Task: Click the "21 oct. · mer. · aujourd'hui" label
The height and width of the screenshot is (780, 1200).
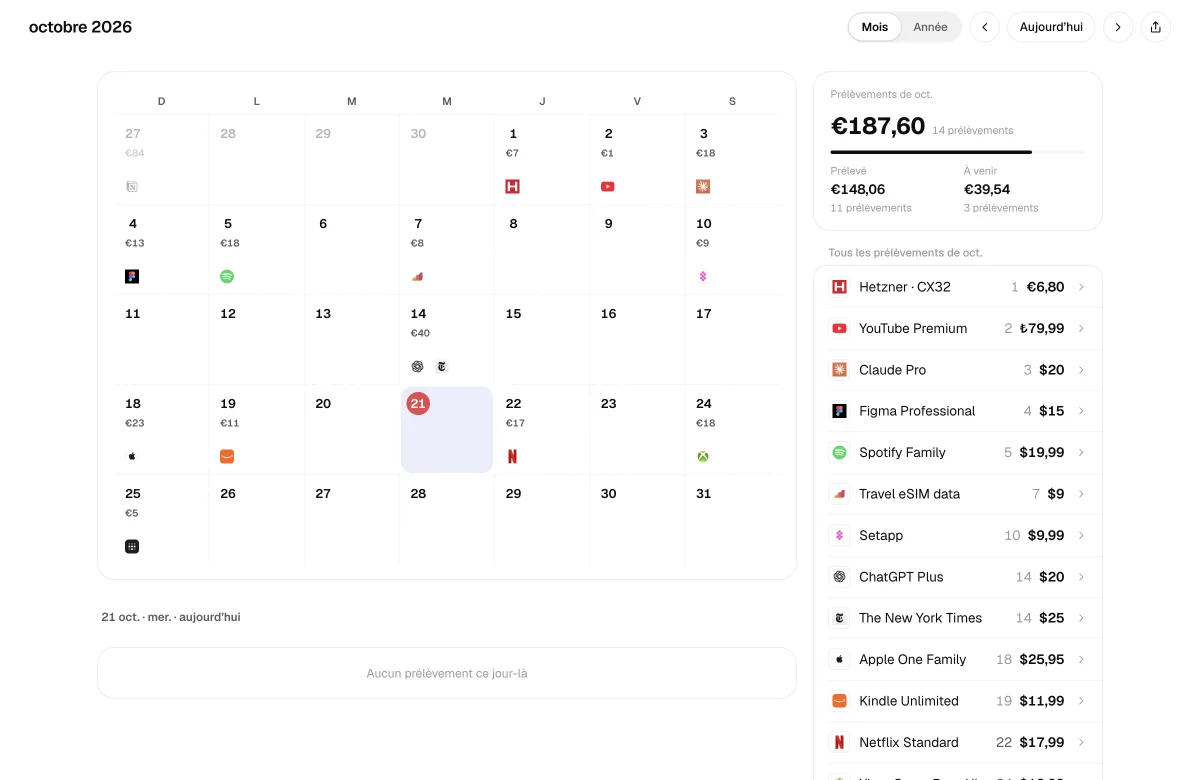Action: tap(171, 617)
